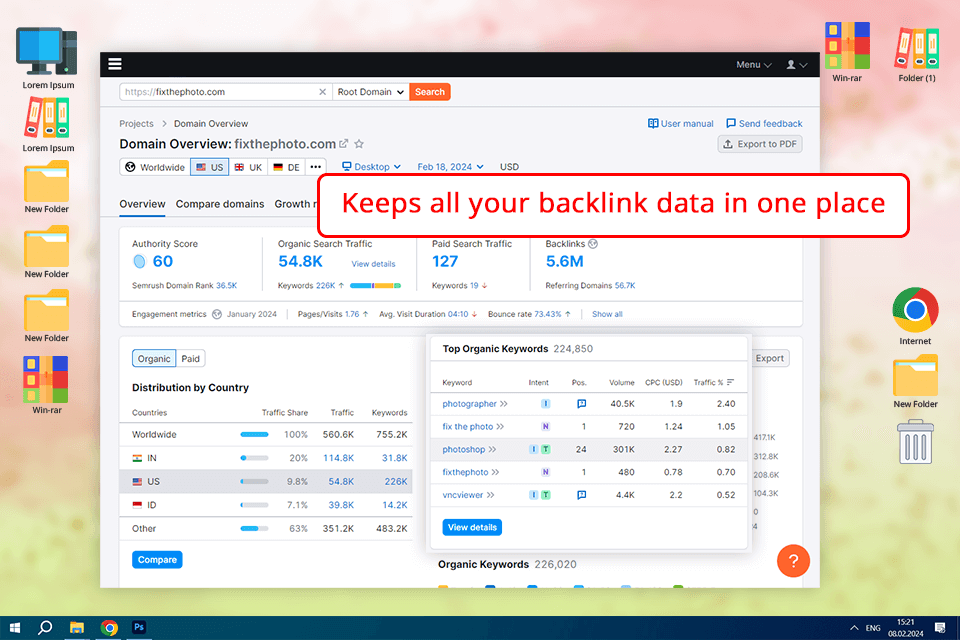Clear the URL field with the X
The height and width of the screenshot is (640, 960).
(323, 92)
